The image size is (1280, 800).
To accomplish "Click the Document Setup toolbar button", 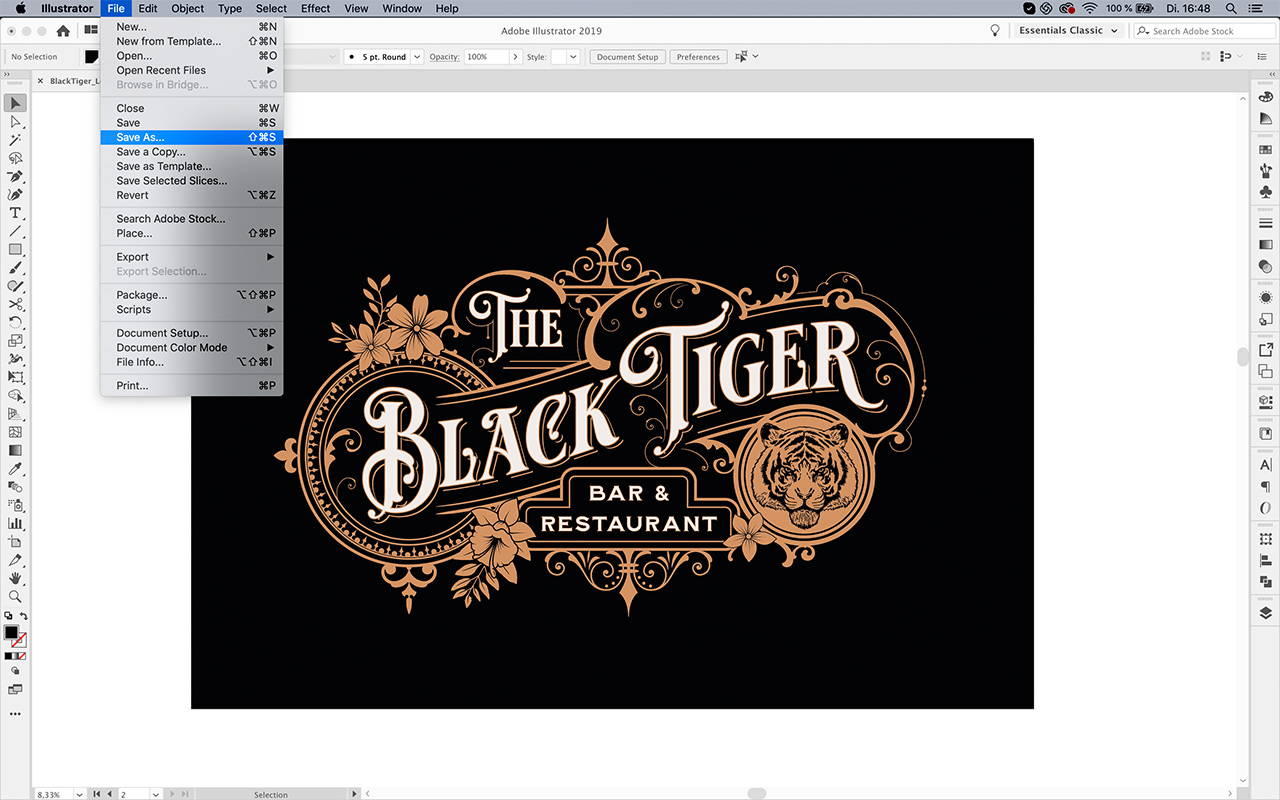I will (x=627, y=57).
